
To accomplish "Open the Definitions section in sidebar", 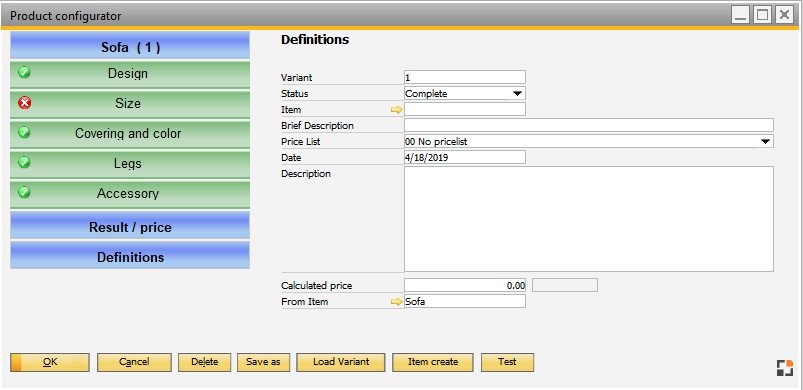I will [130, 255].
